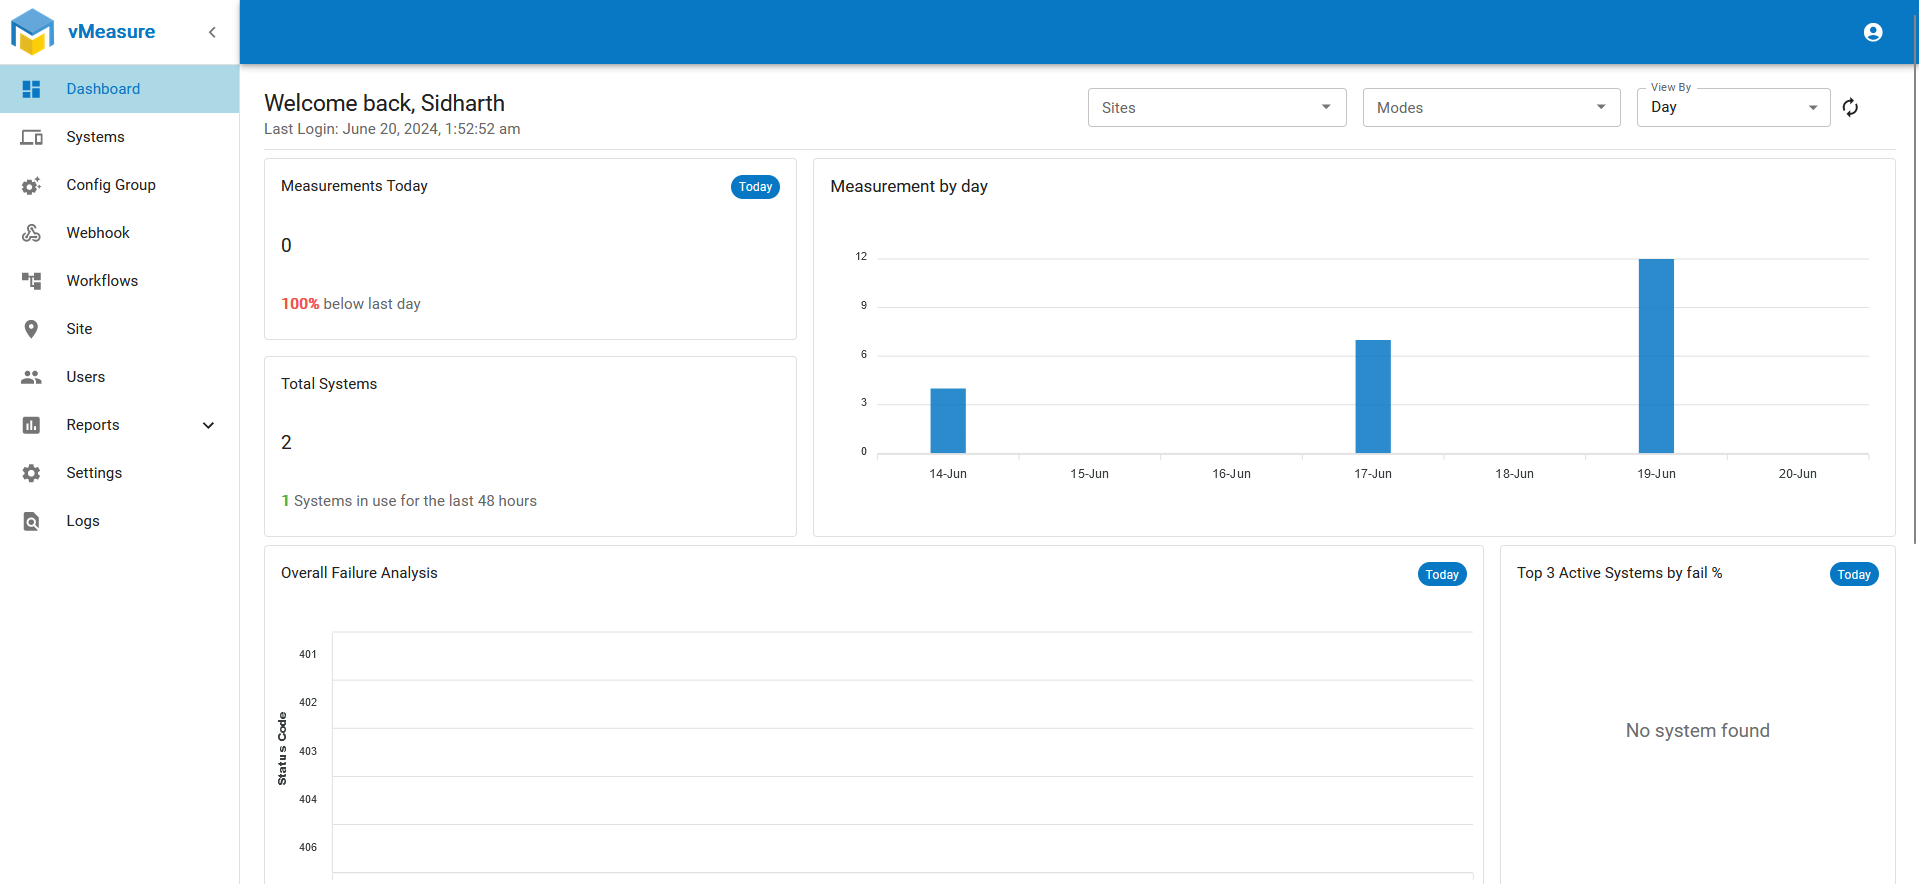This screenshot has width=1919, height=884.
Task: Select the Webhook icon in the sidebar
Action: point(32,233)
